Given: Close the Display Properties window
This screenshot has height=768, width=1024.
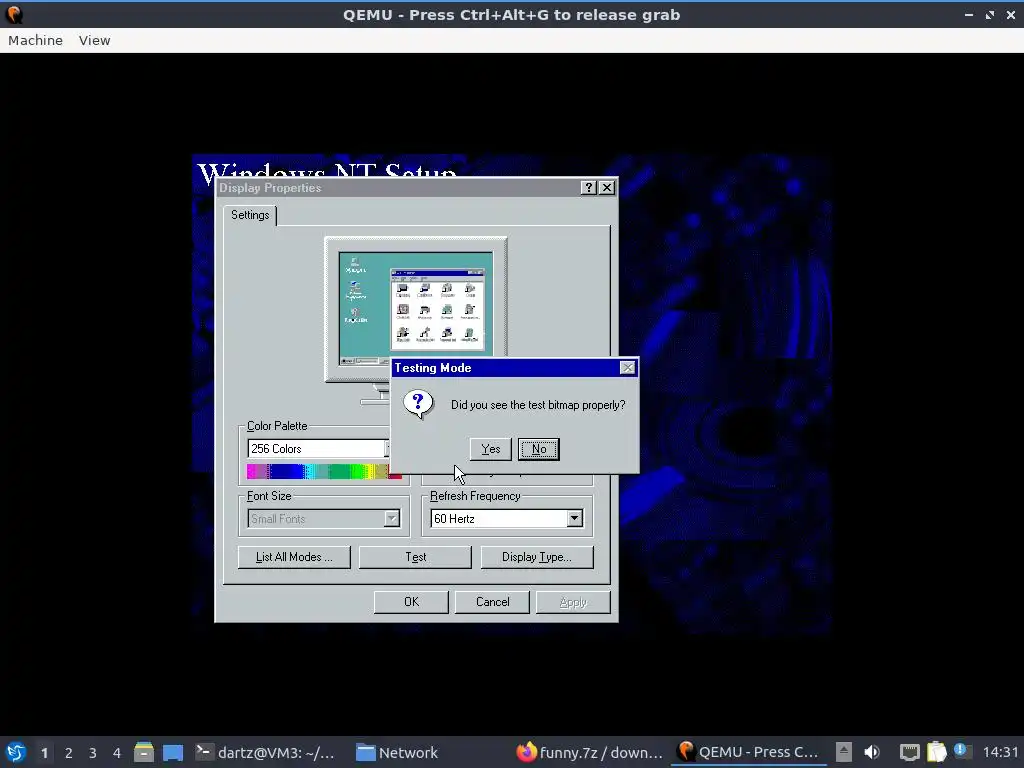Looking at the screenshot, I should tap(607, 187).
